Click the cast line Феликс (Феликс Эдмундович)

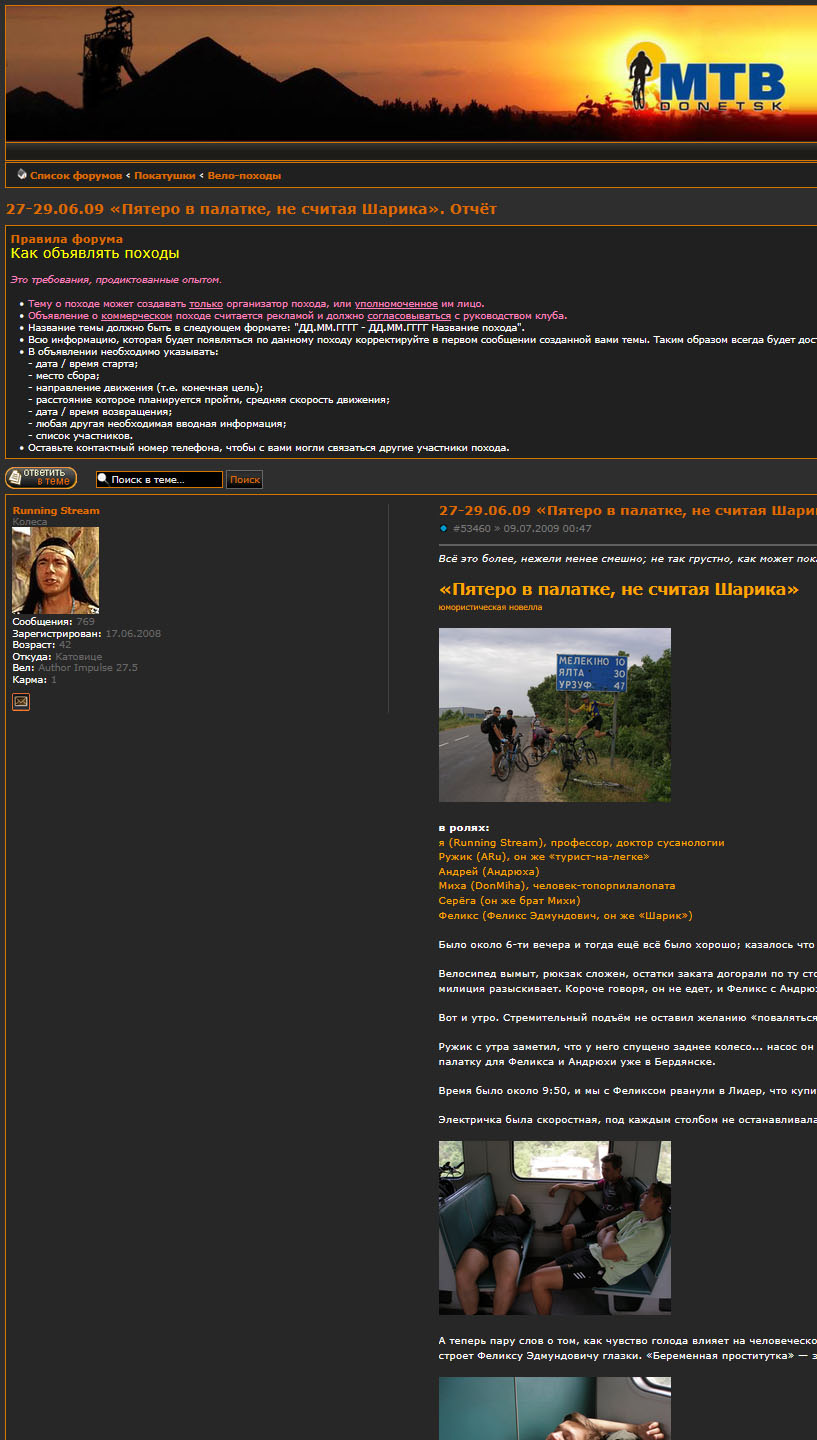566,915
